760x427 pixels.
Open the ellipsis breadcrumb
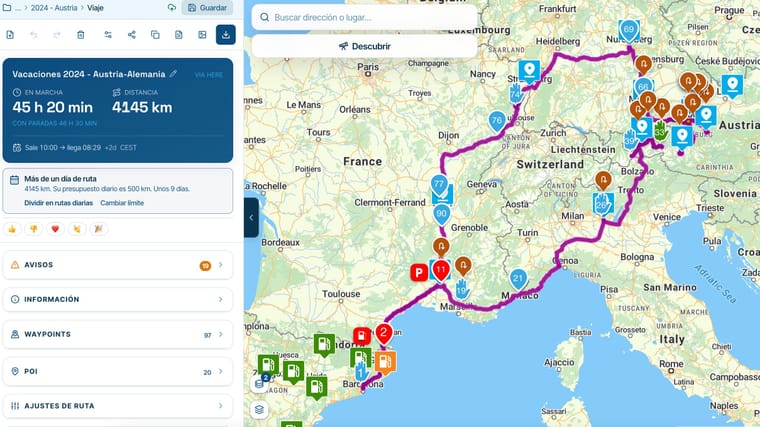pos(18,8)
